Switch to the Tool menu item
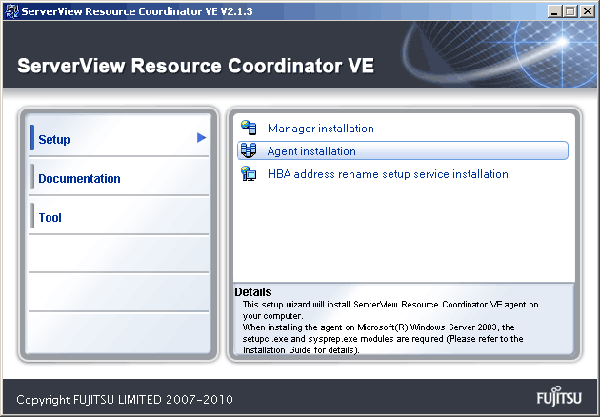 click(119, 215)
